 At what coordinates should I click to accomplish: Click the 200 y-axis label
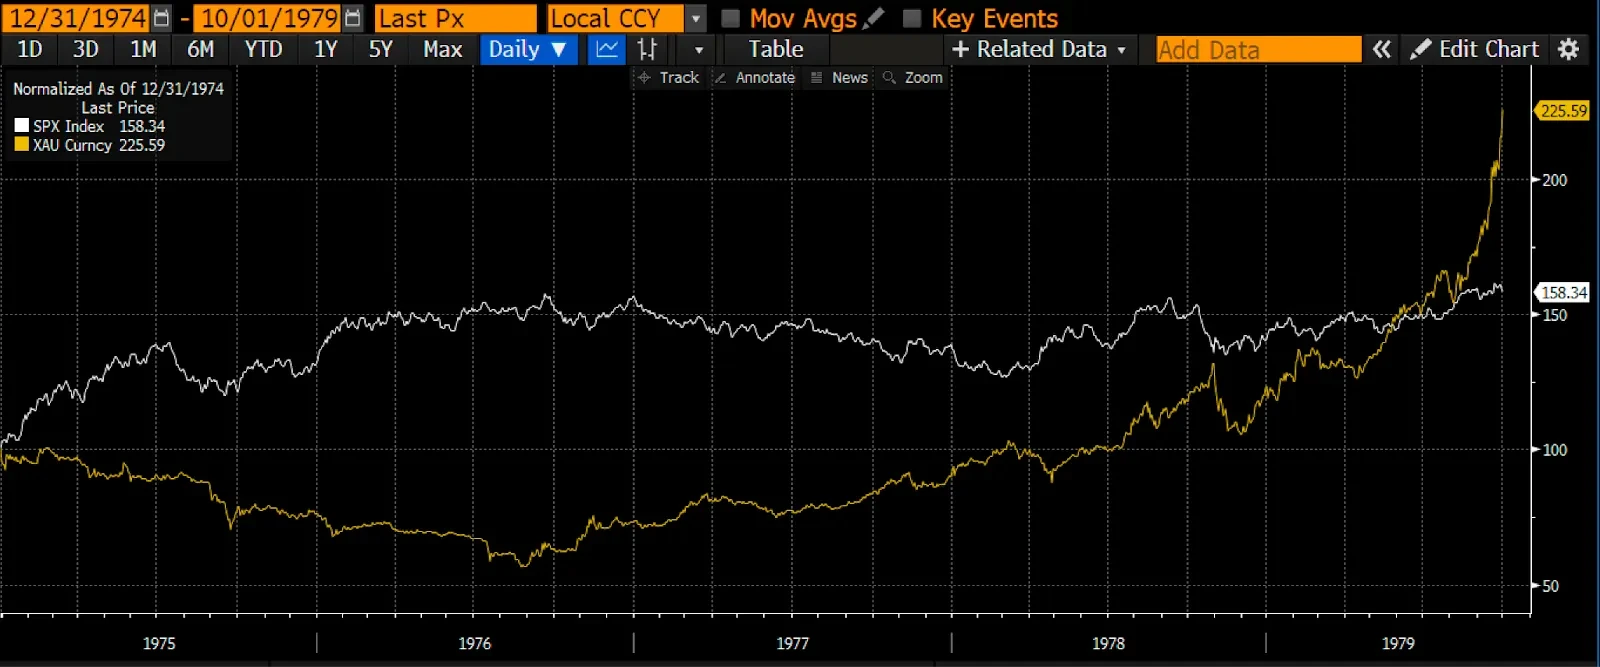pos(1555,180)
